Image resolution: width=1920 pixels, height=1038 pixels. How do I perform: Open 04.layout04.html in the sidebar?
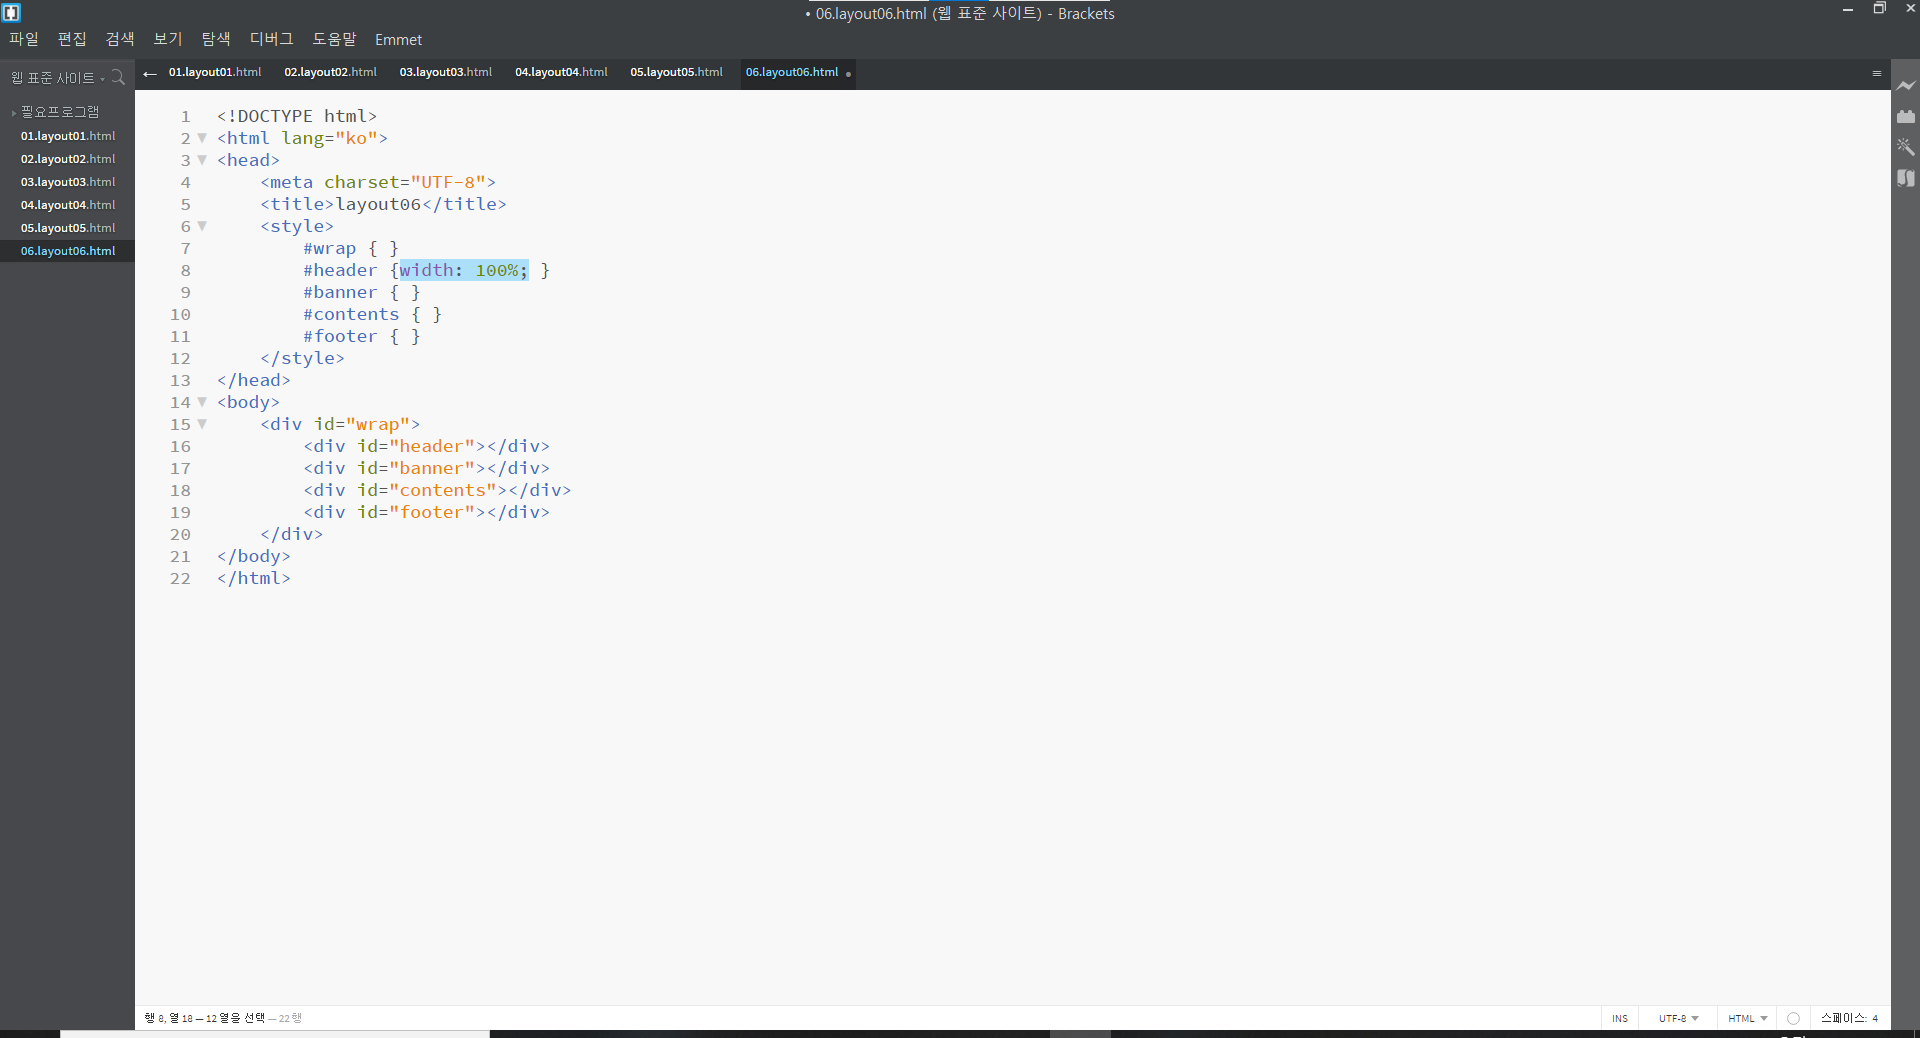(67, 205)
